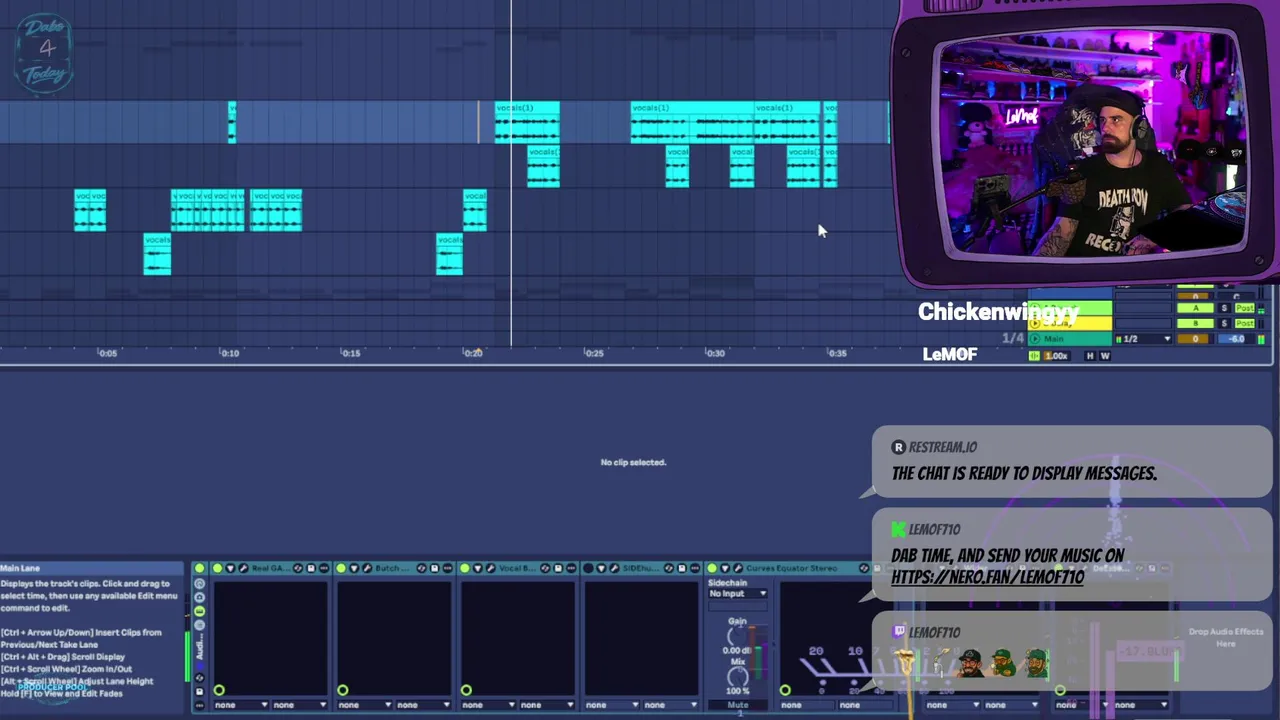Click the Mute button under the Mix knob
The height and width of the screenshot is (720, 1280).
click(738, 705)
